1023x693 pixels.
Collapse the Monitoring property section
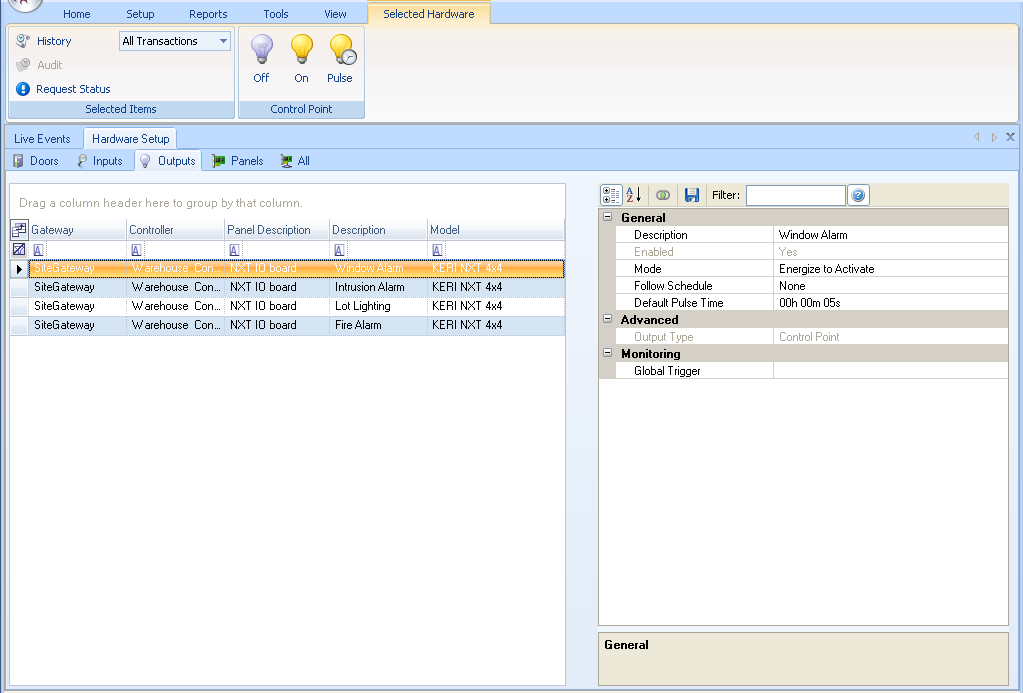[607, 354]
